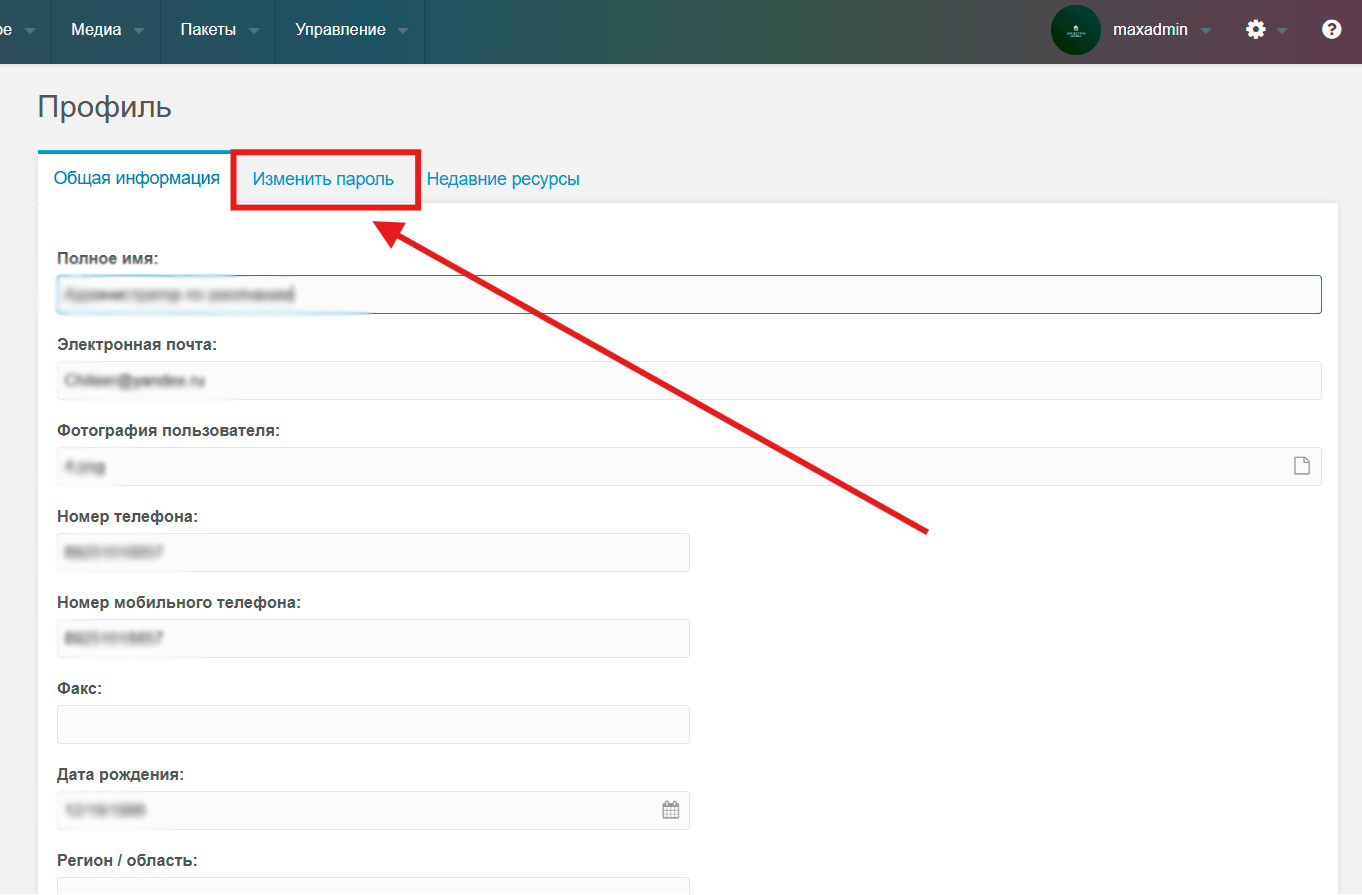
Task: Click the file browse icon in photo field
Action: click(x=1301, y=466)
